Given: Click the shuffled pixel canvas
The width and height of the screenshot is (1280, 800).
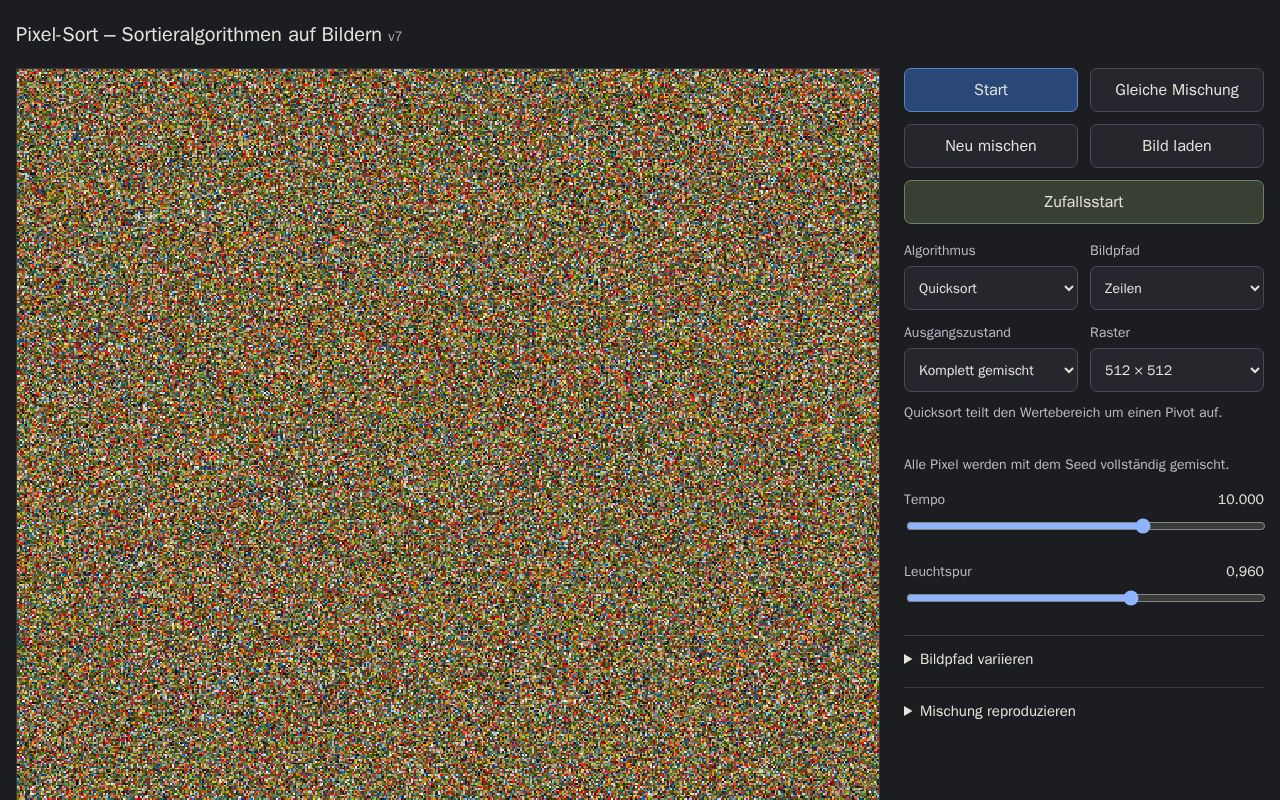Looking at the screenshot, I should tap(448, 434).
